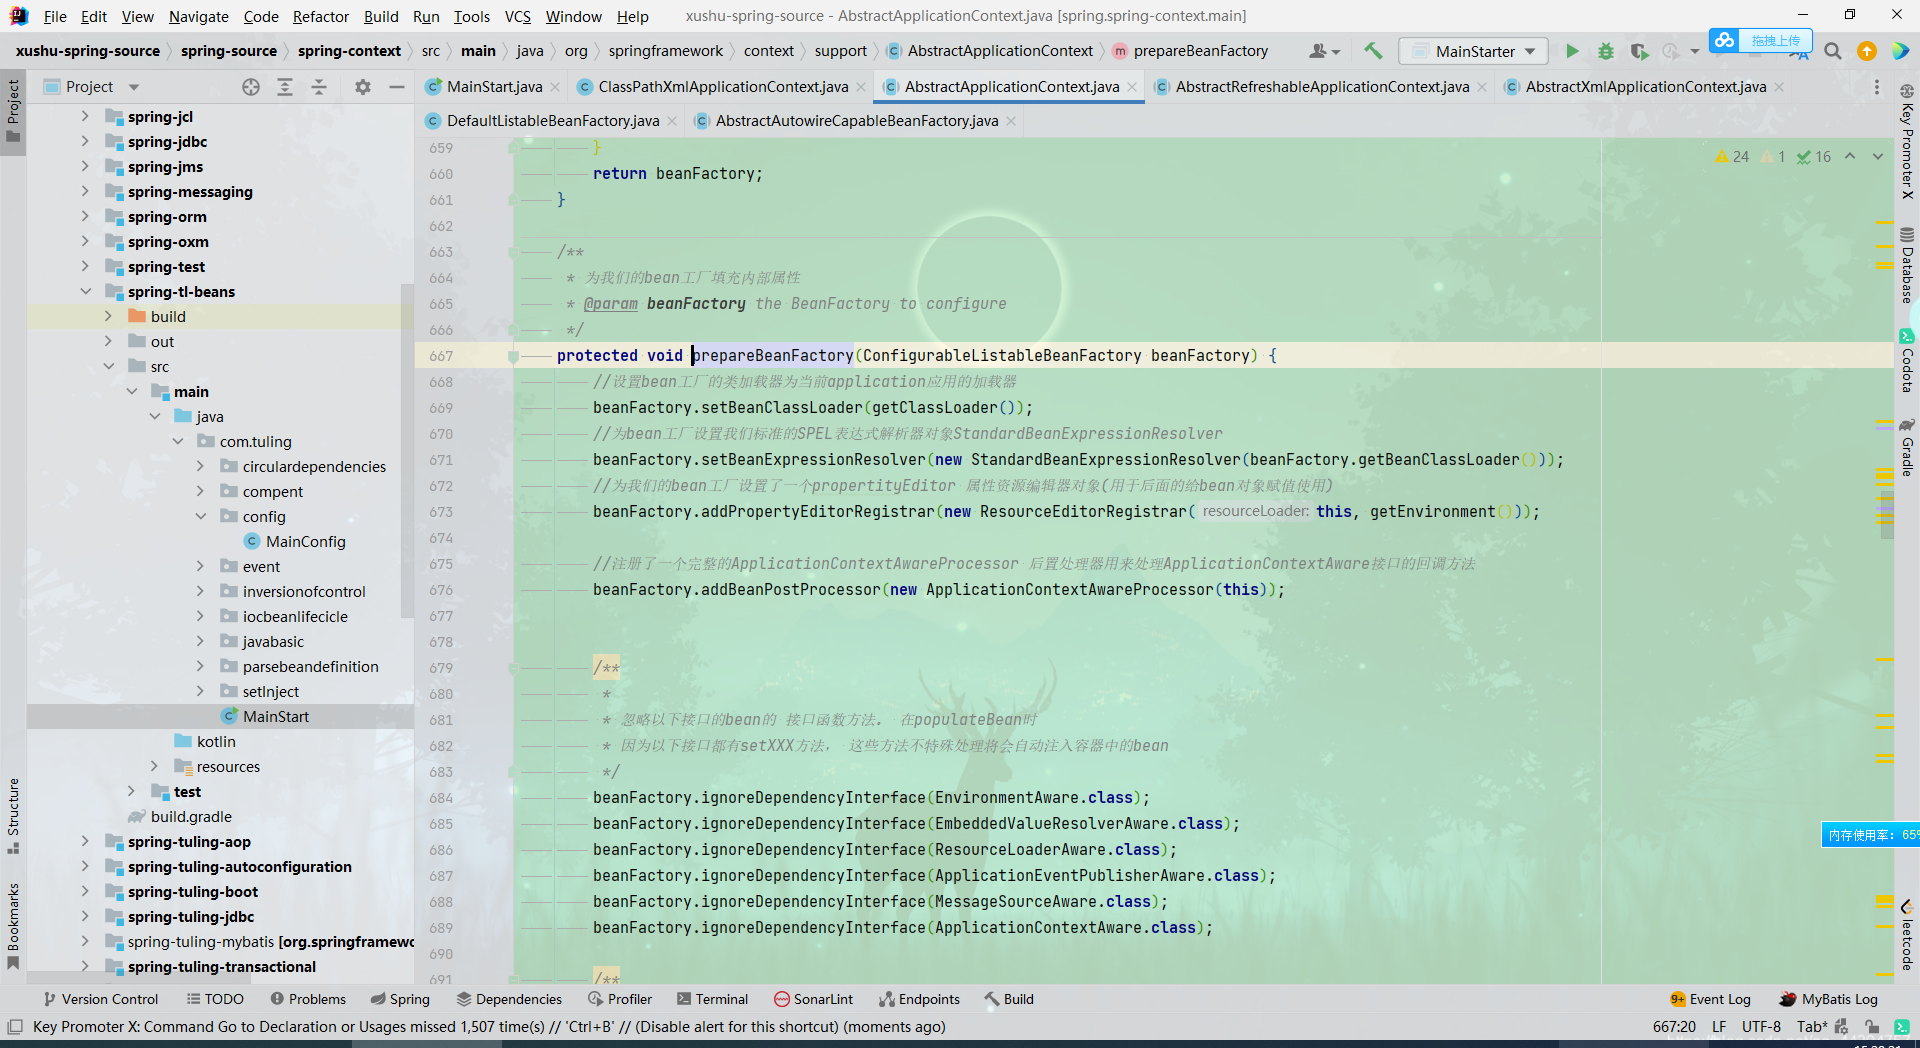Expand the circulardependencies package
This screenshot has height=1048, width=1920.
click(201, 467)
